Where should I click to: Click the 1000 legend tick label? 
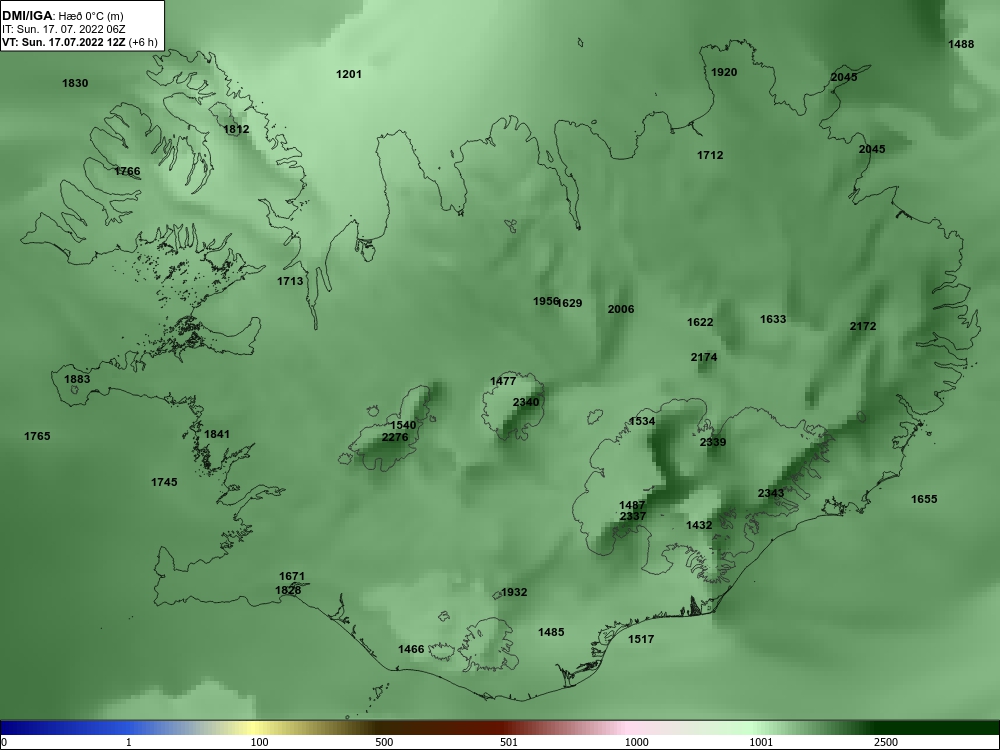636,742
